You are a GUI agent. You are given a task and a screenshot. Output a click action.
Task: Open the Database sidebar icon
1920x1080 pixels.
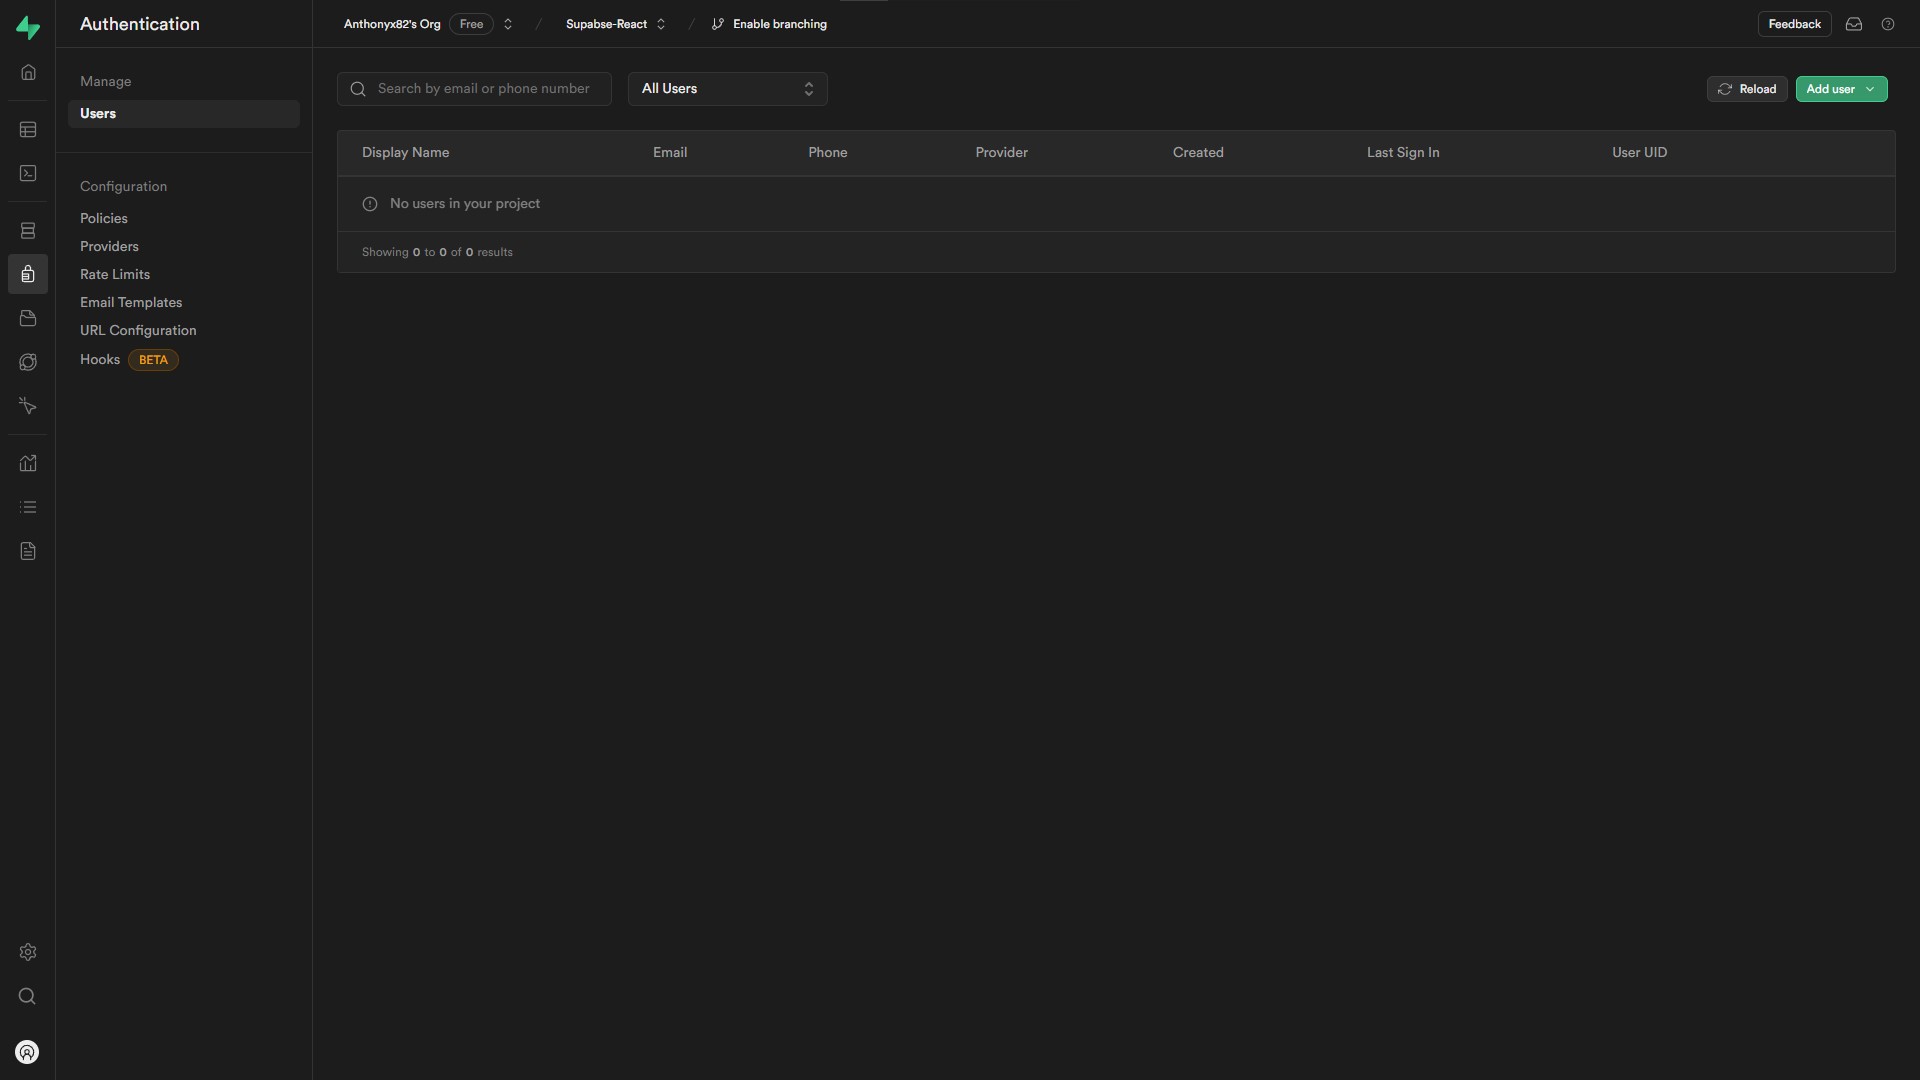(28, 231)
